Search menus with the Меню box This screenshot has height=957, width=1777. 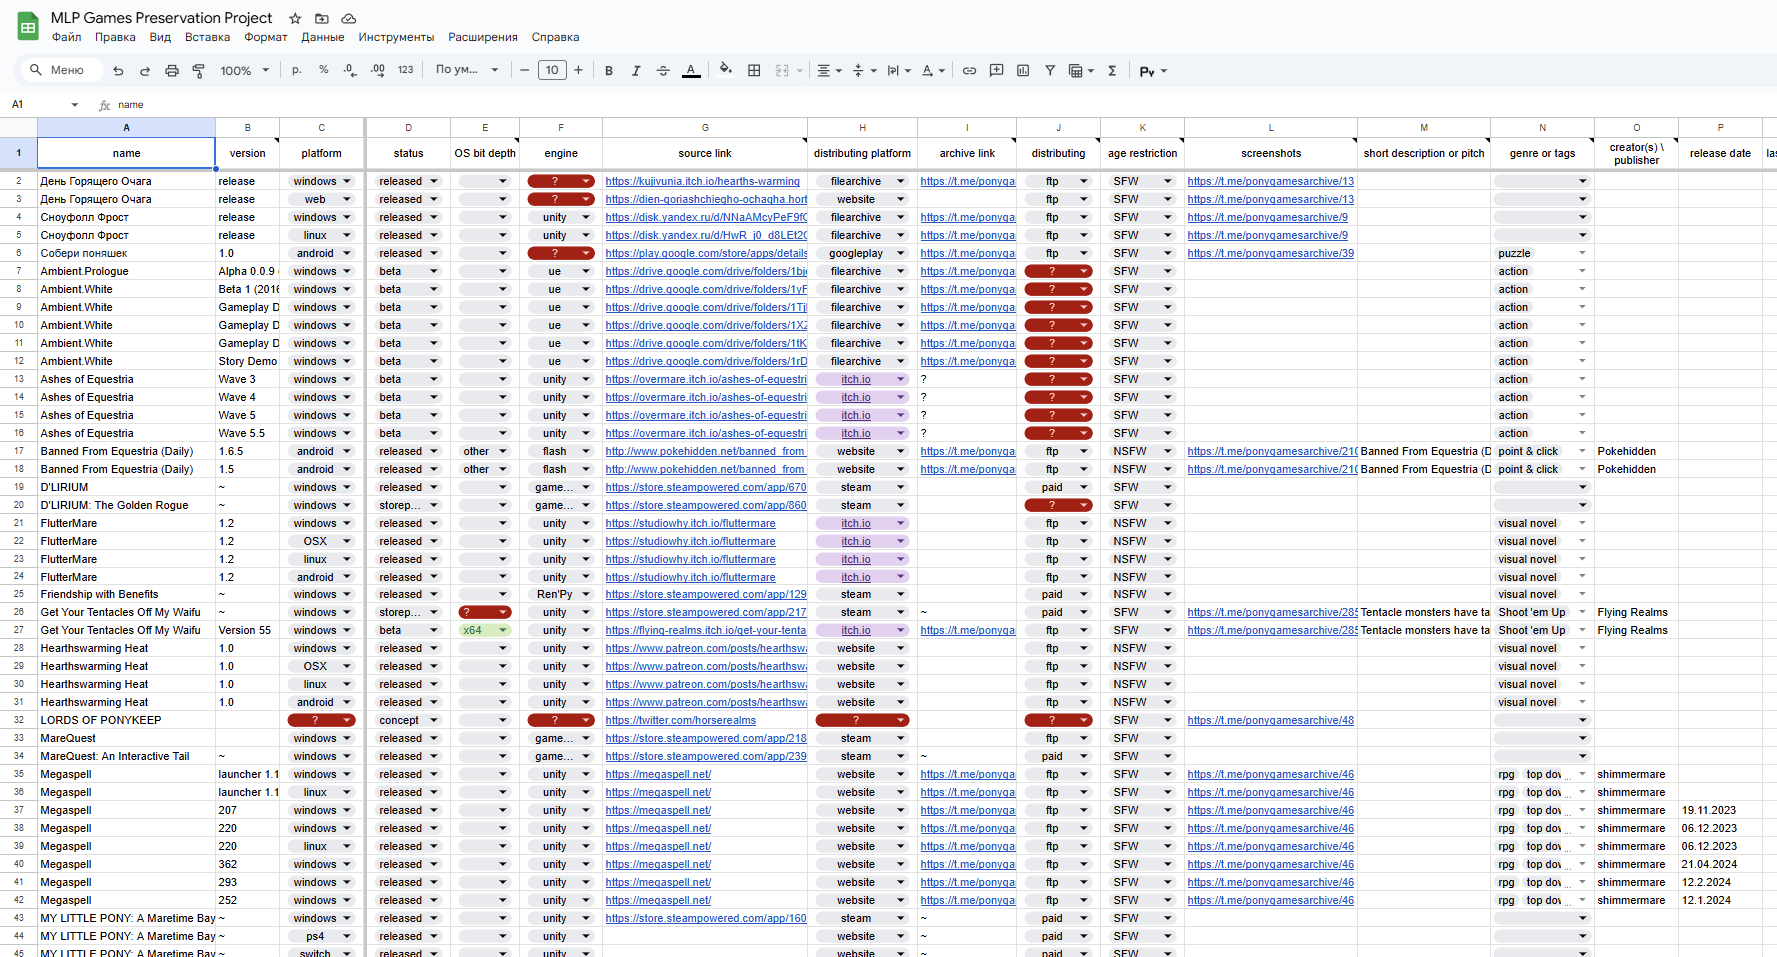tap(60, 70)
